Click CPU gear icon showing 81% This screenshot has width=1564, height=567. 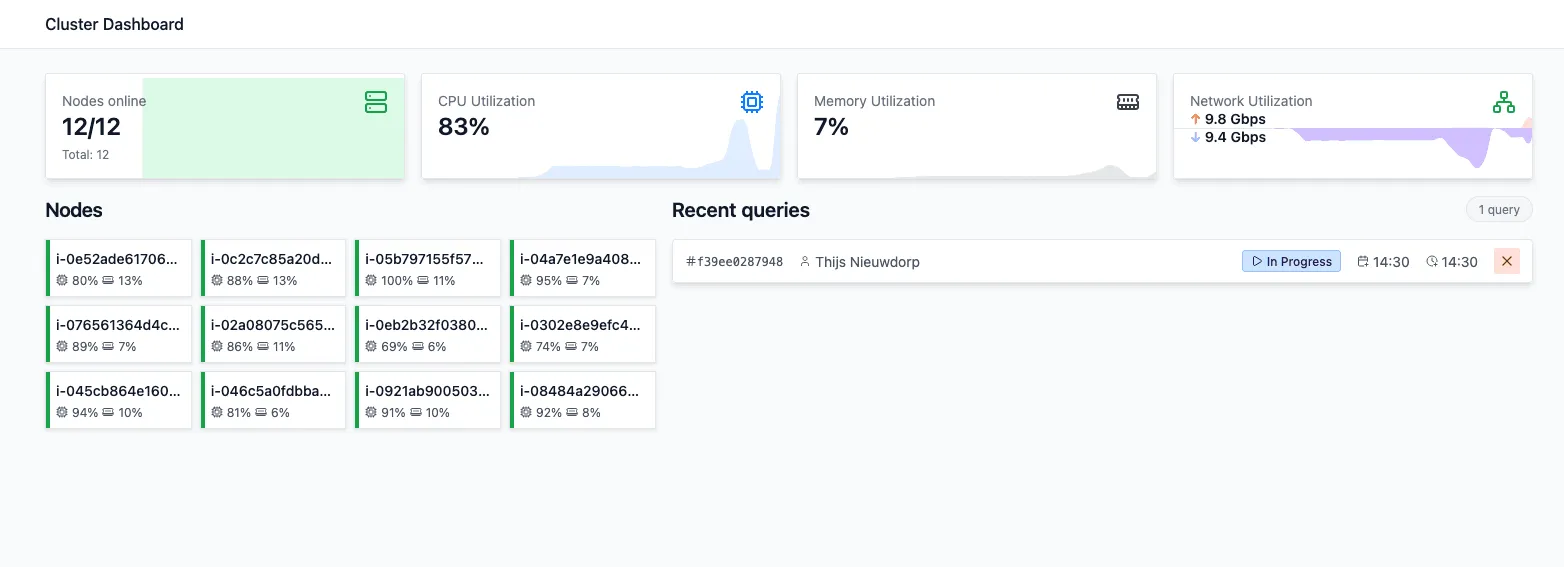point(217,413)
